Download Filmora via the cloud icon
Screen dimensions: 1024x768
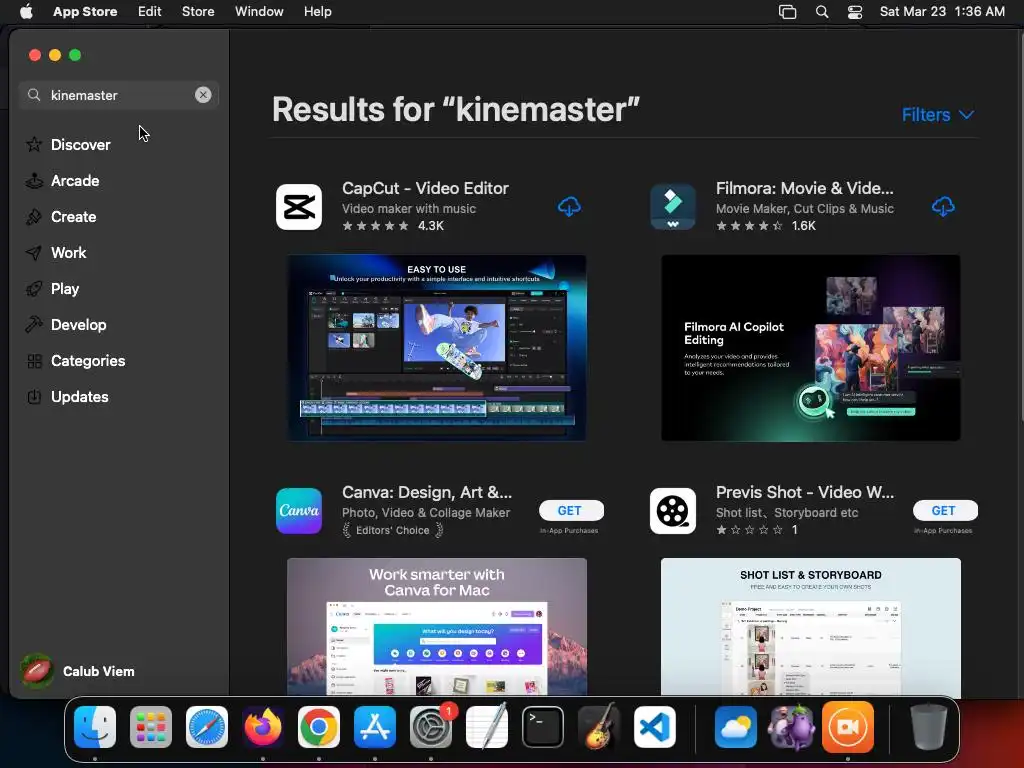[943, 206]
